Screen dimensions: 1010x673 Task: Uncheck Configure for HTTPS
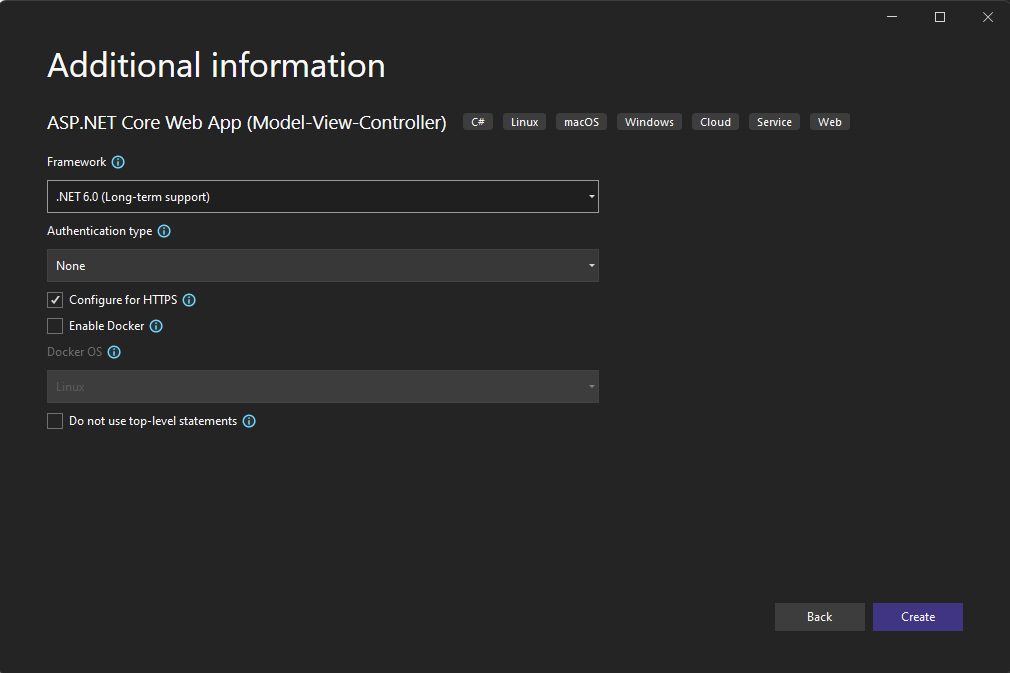(55, 299)
